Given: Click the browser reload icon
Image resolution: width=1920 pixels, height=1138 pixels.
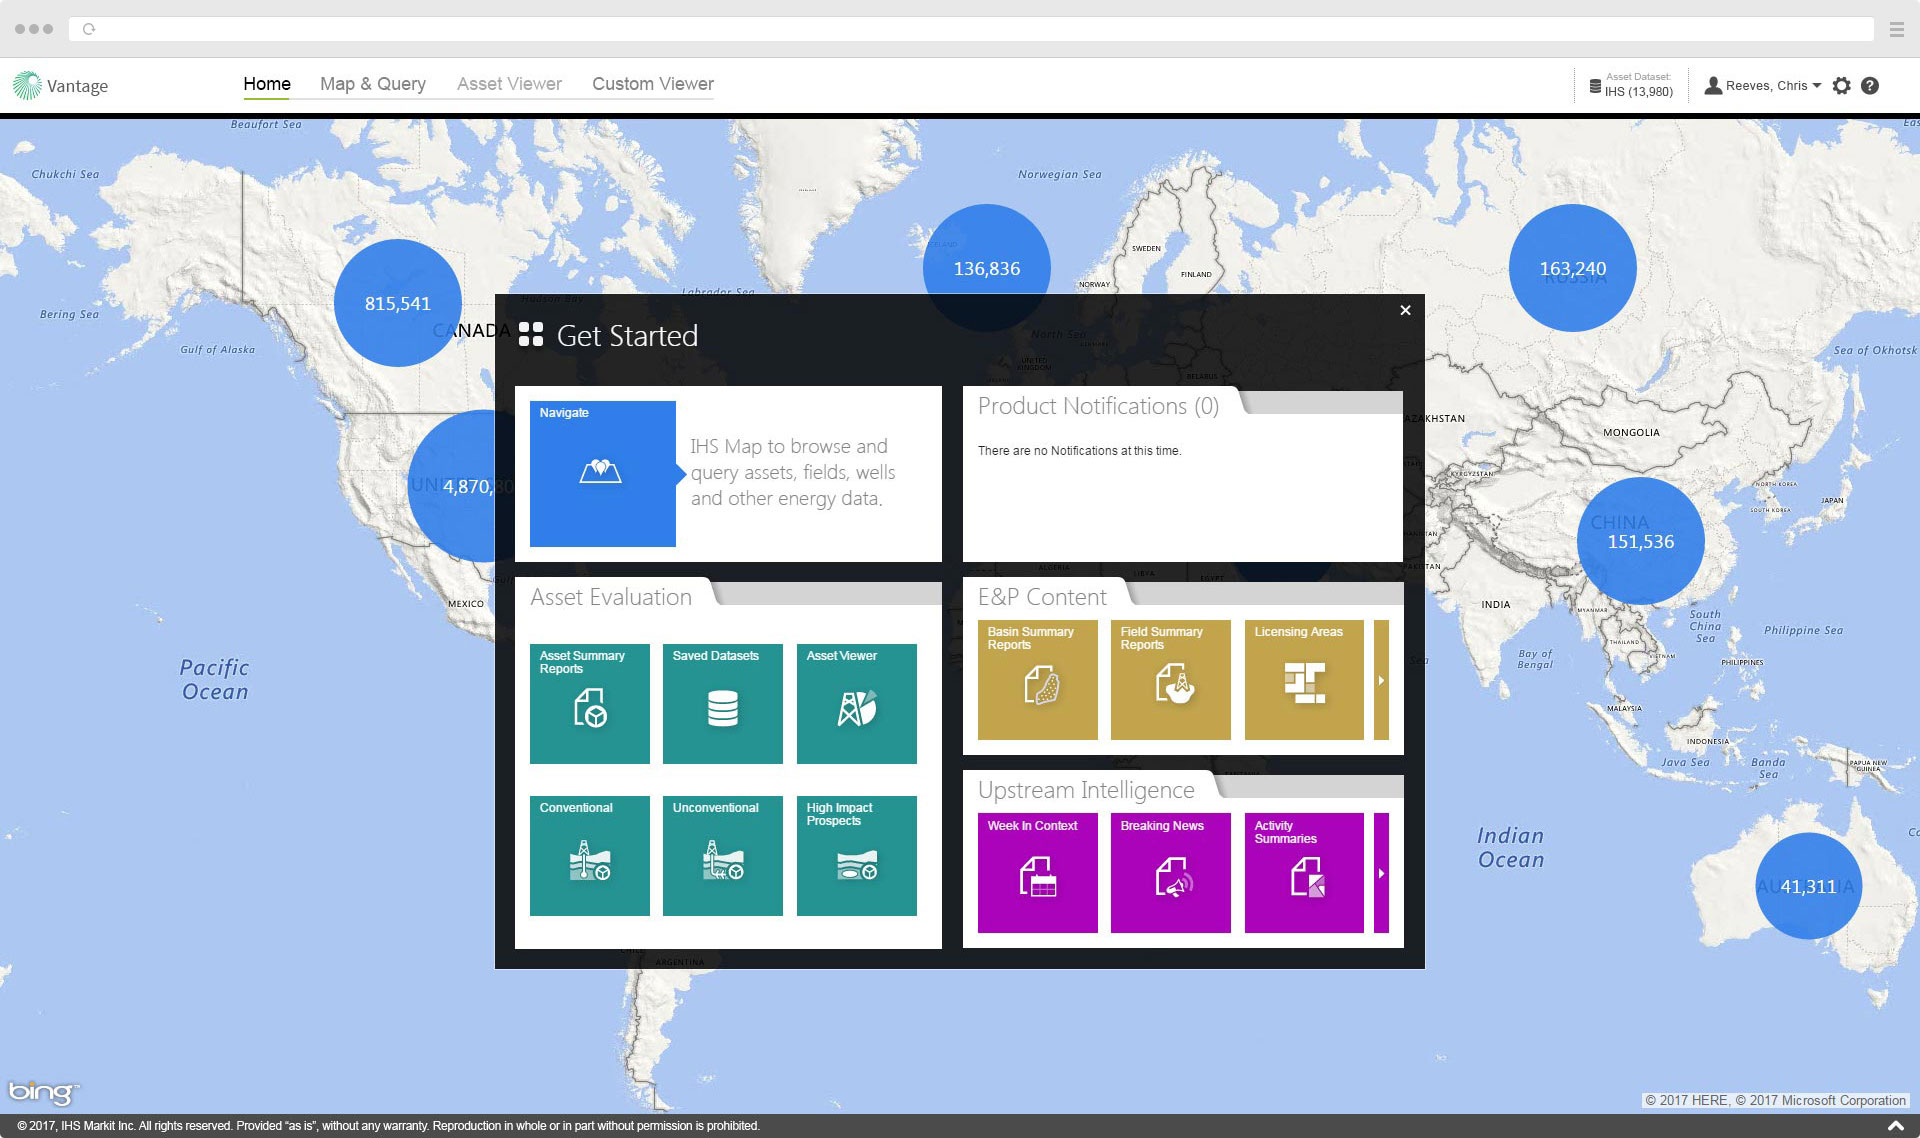Looking at the screenshot, I should point(89,29).
